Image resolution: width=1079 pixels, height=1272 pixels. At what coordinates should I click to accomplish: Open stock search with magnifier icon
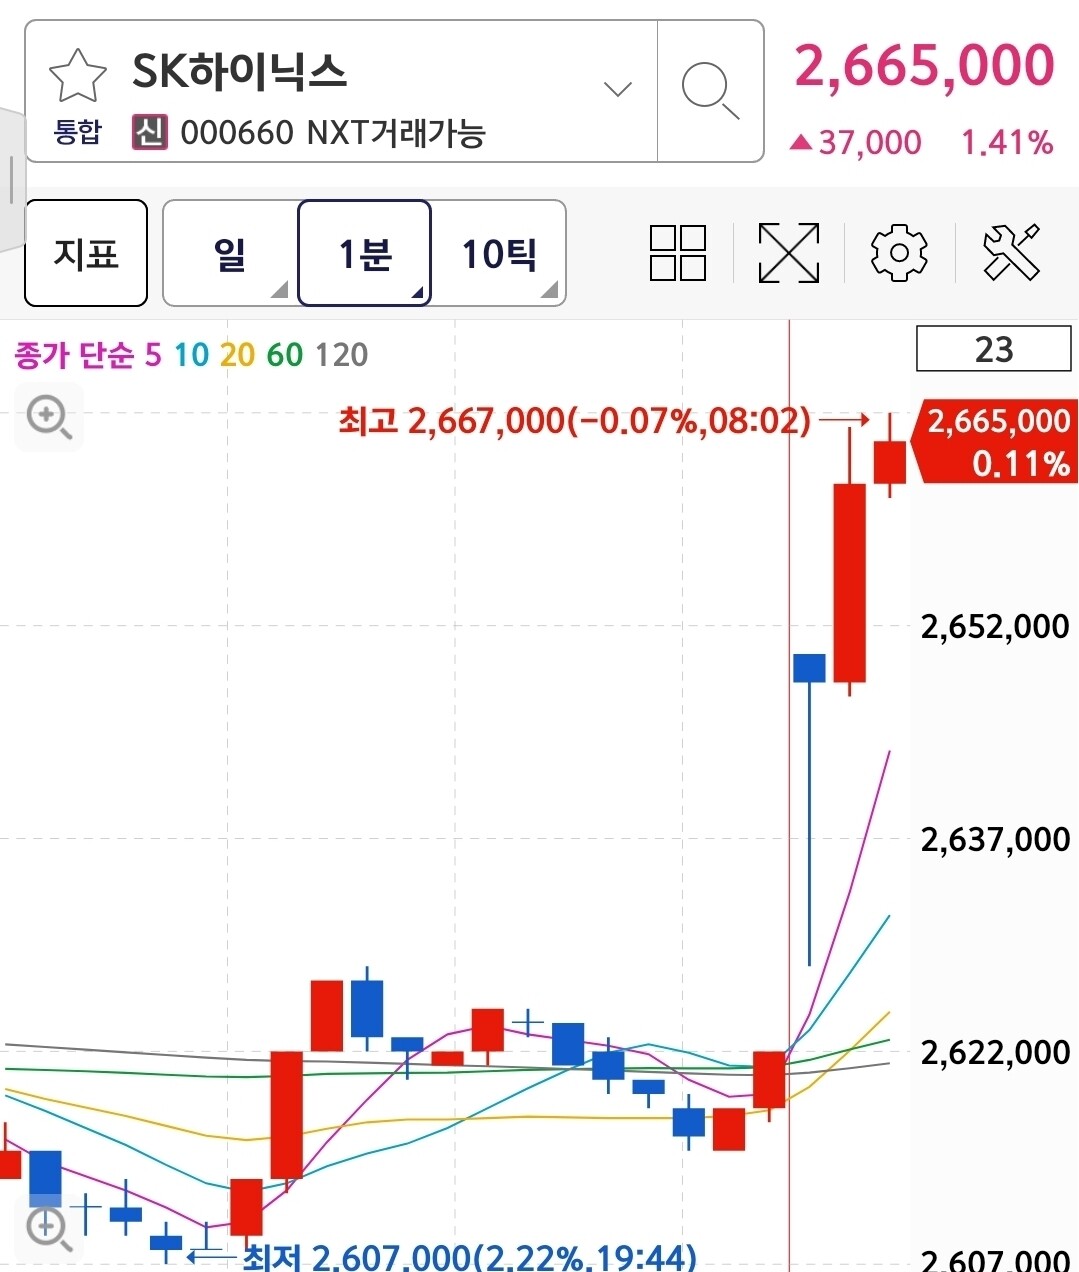point(710,90)
